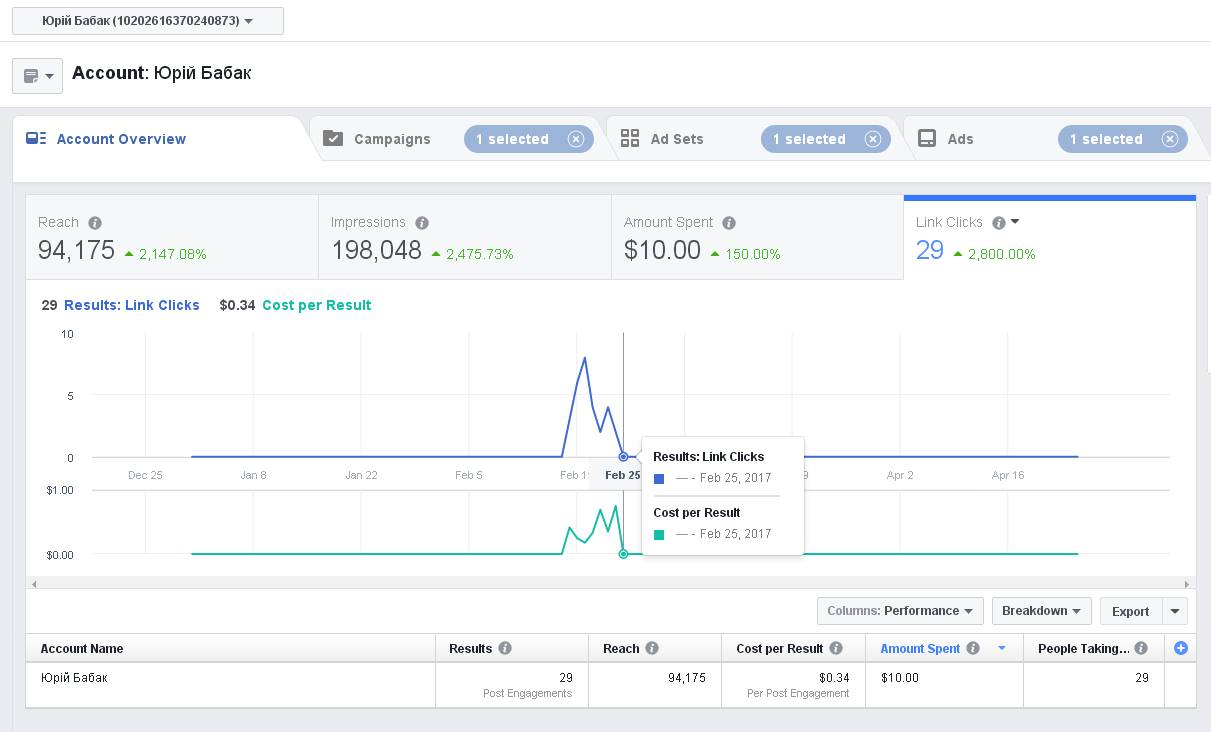The image size is (1211, 732).
Task: Switch to the Ad Sets tab
Action: point(676,139)
